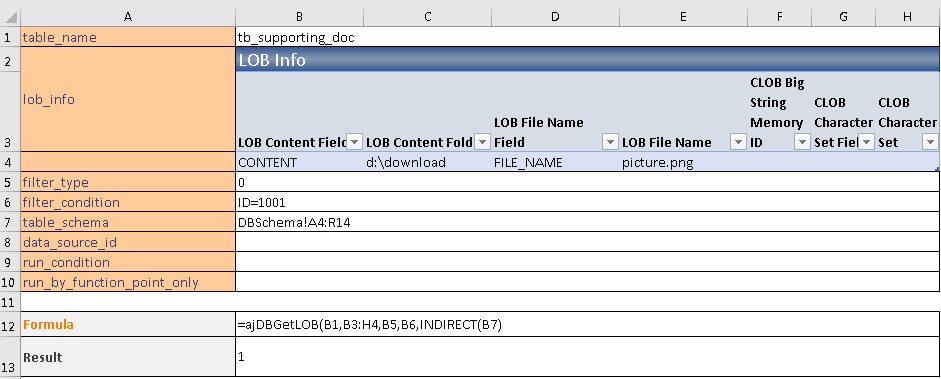Select the picture.png cell
The width and height of the screenshot is (941, 379).
[x=684, y=162]
